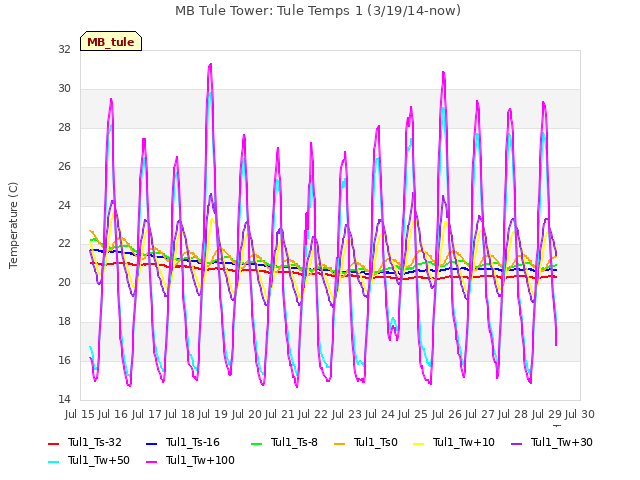This screenshot has width=640, height=480.
Task: Select the Tul1_Ts0 legend label
Action: pos(376,442)
